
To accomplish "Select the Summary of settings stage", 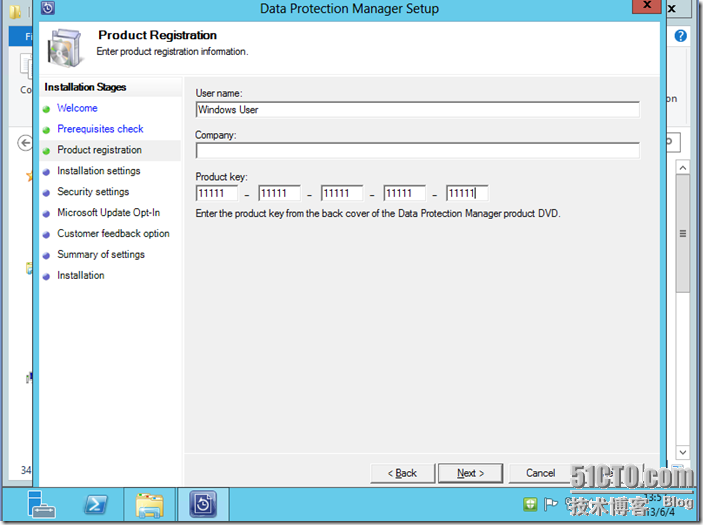I will 101,255.
